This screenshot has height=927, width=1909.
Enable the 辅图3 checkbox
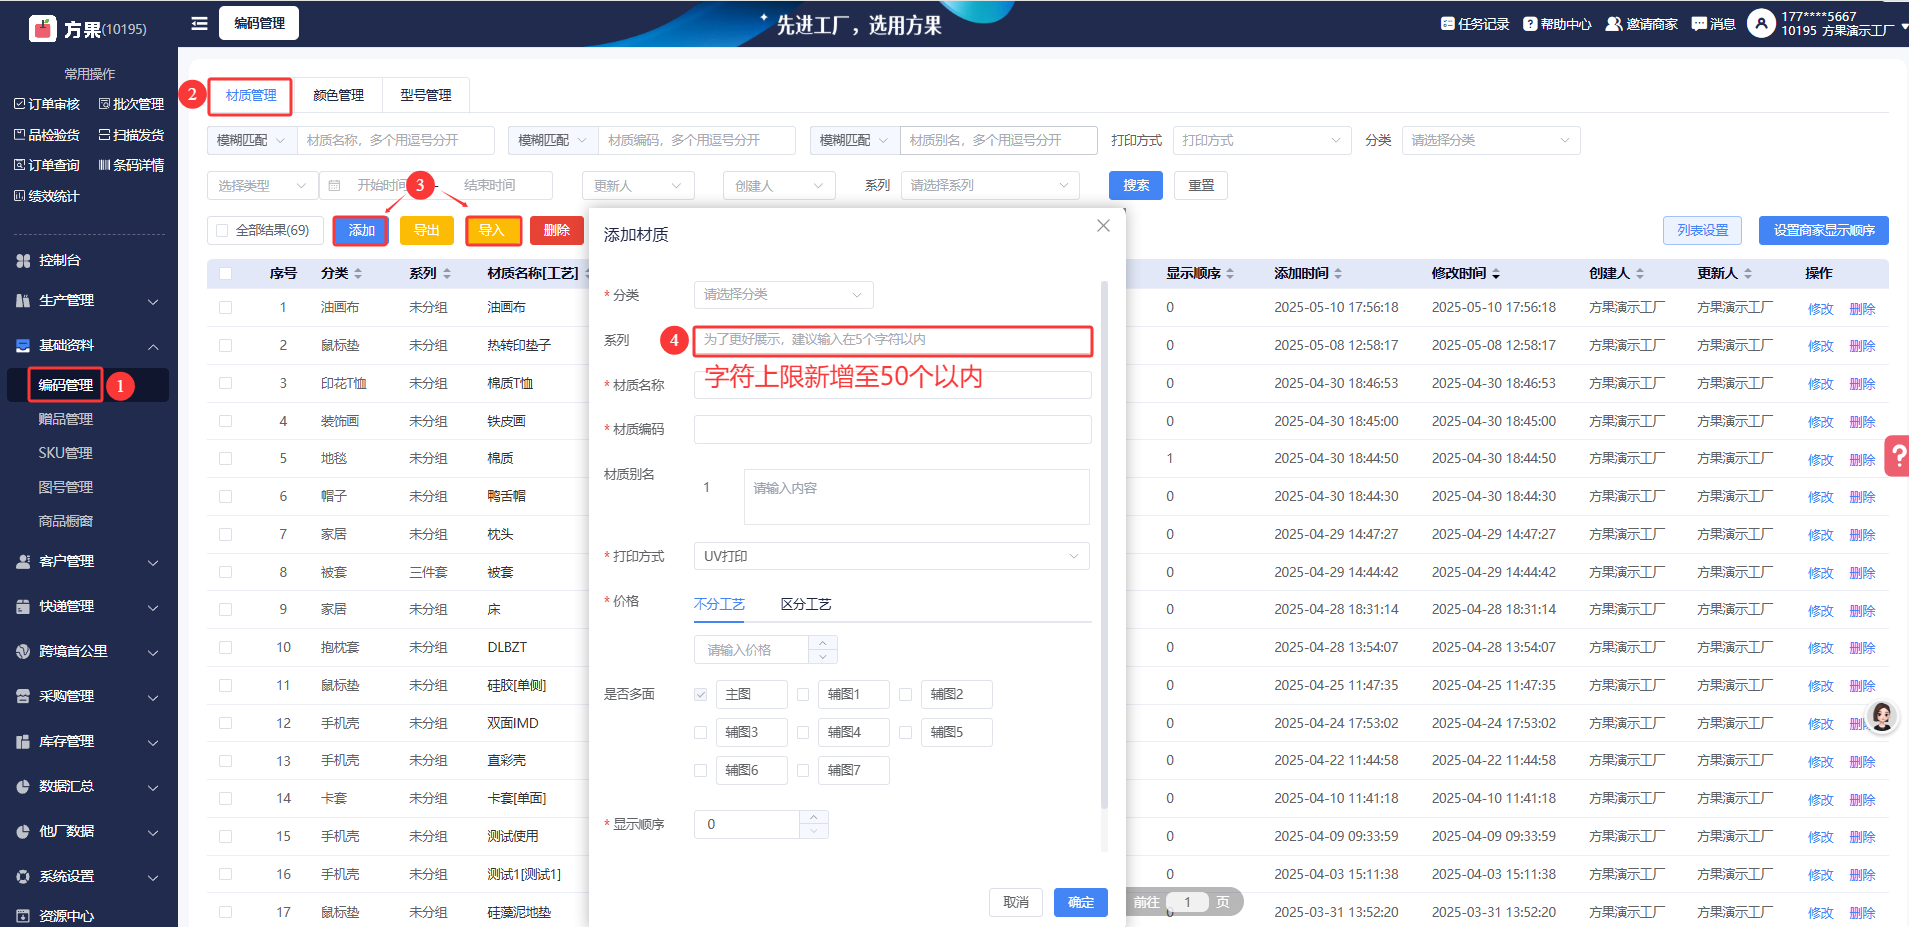click(701, 732)
